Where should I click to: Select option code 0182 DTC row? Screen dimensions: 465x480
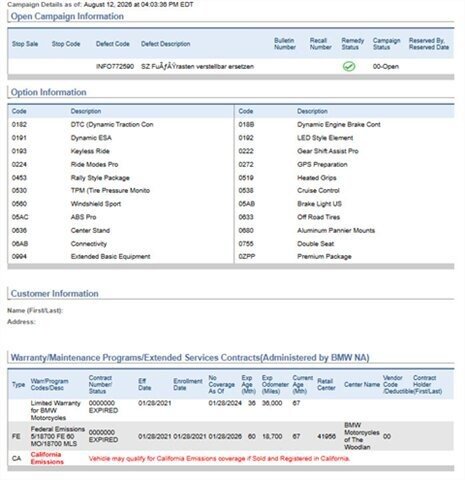tap(121, 125)
